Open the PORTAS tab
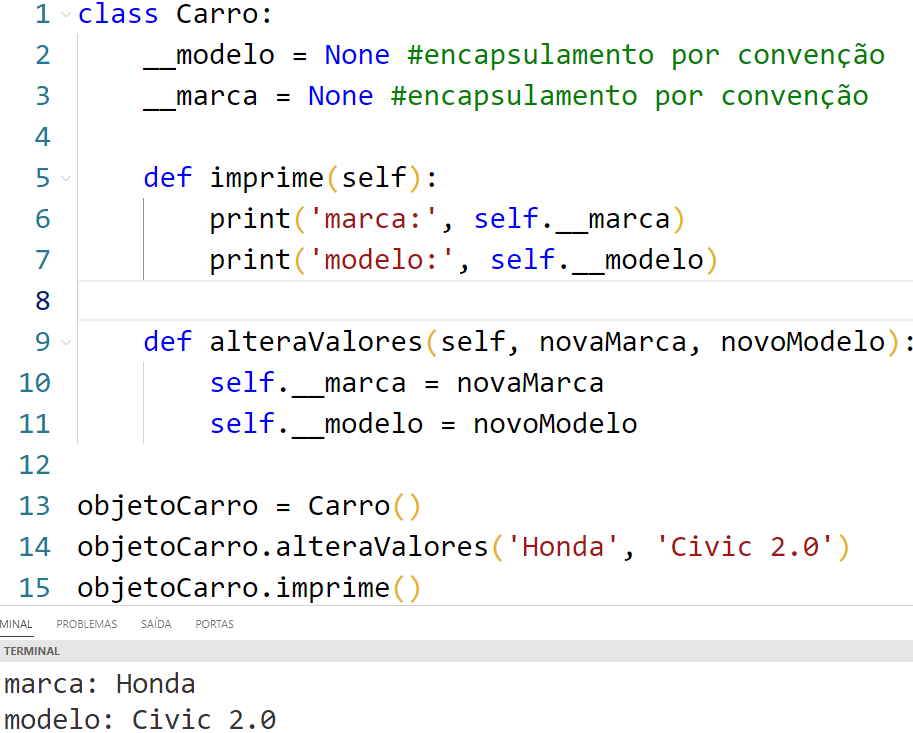This screenshot has width=913, height=733. tap(214, 624)
